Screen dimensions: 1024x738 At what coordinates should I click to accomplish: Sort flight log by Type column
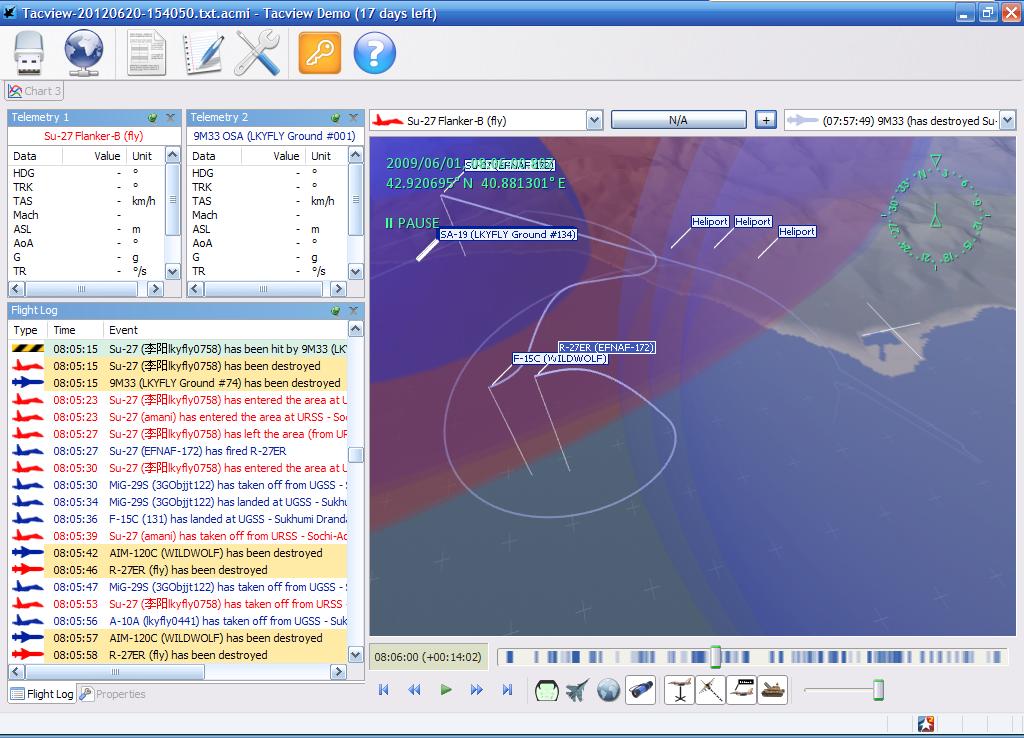point(28,330)
